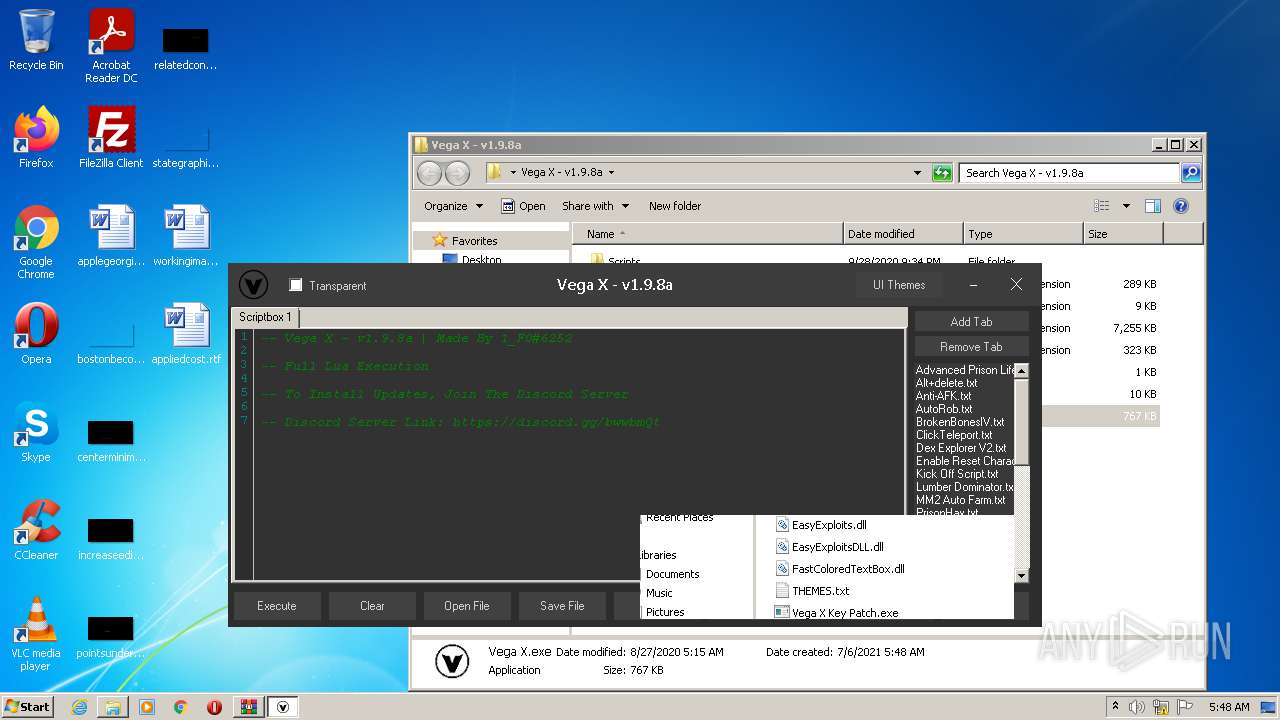The width and height of the screenshot is (1280, 720).
Task: Select Advanced Prison Life script entry
Action: (964, 370)
